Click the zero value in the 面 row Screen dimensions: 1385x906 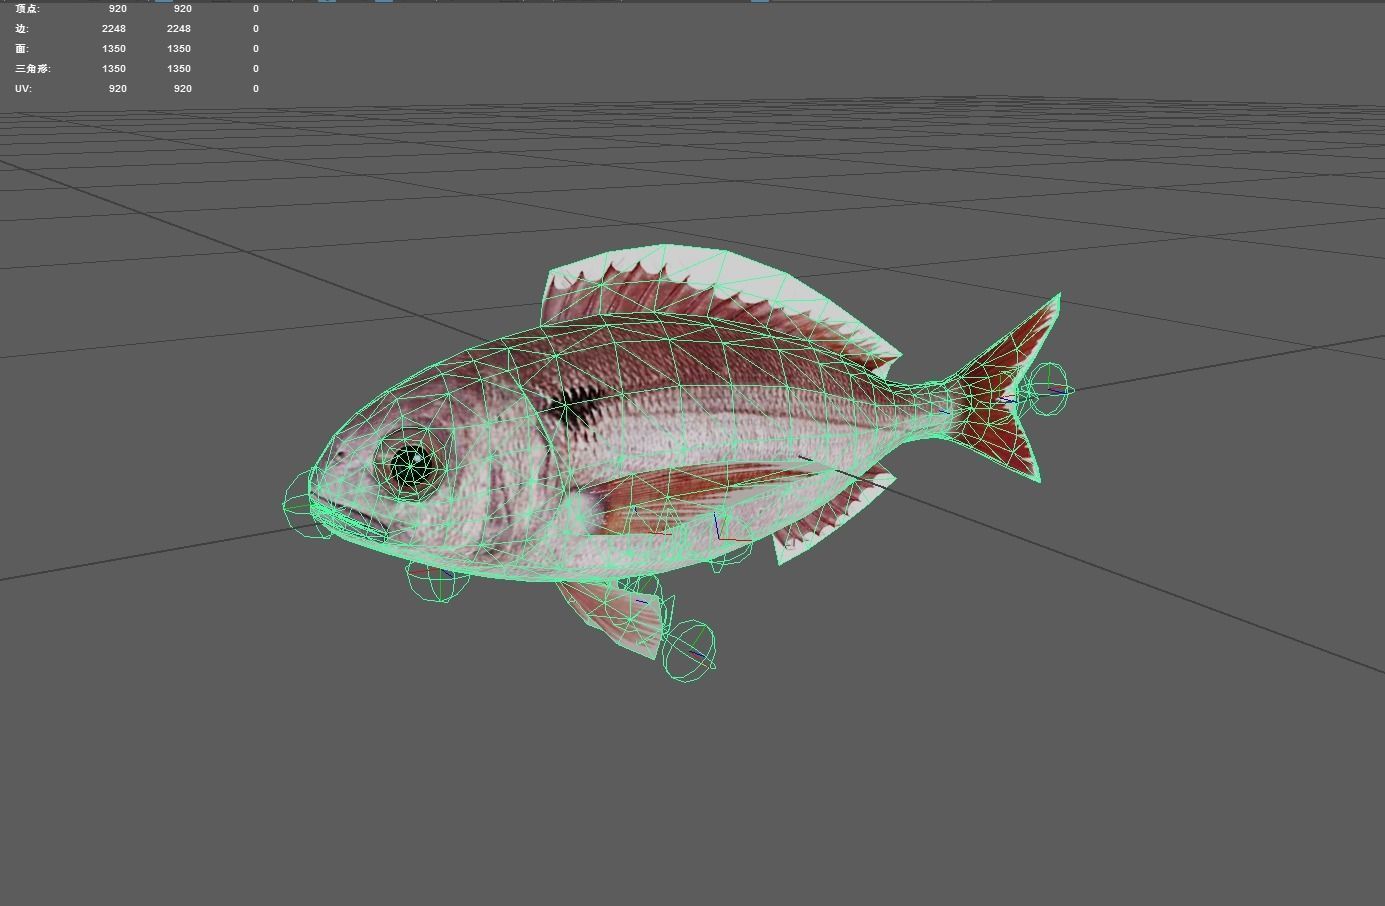click(256, 49)
